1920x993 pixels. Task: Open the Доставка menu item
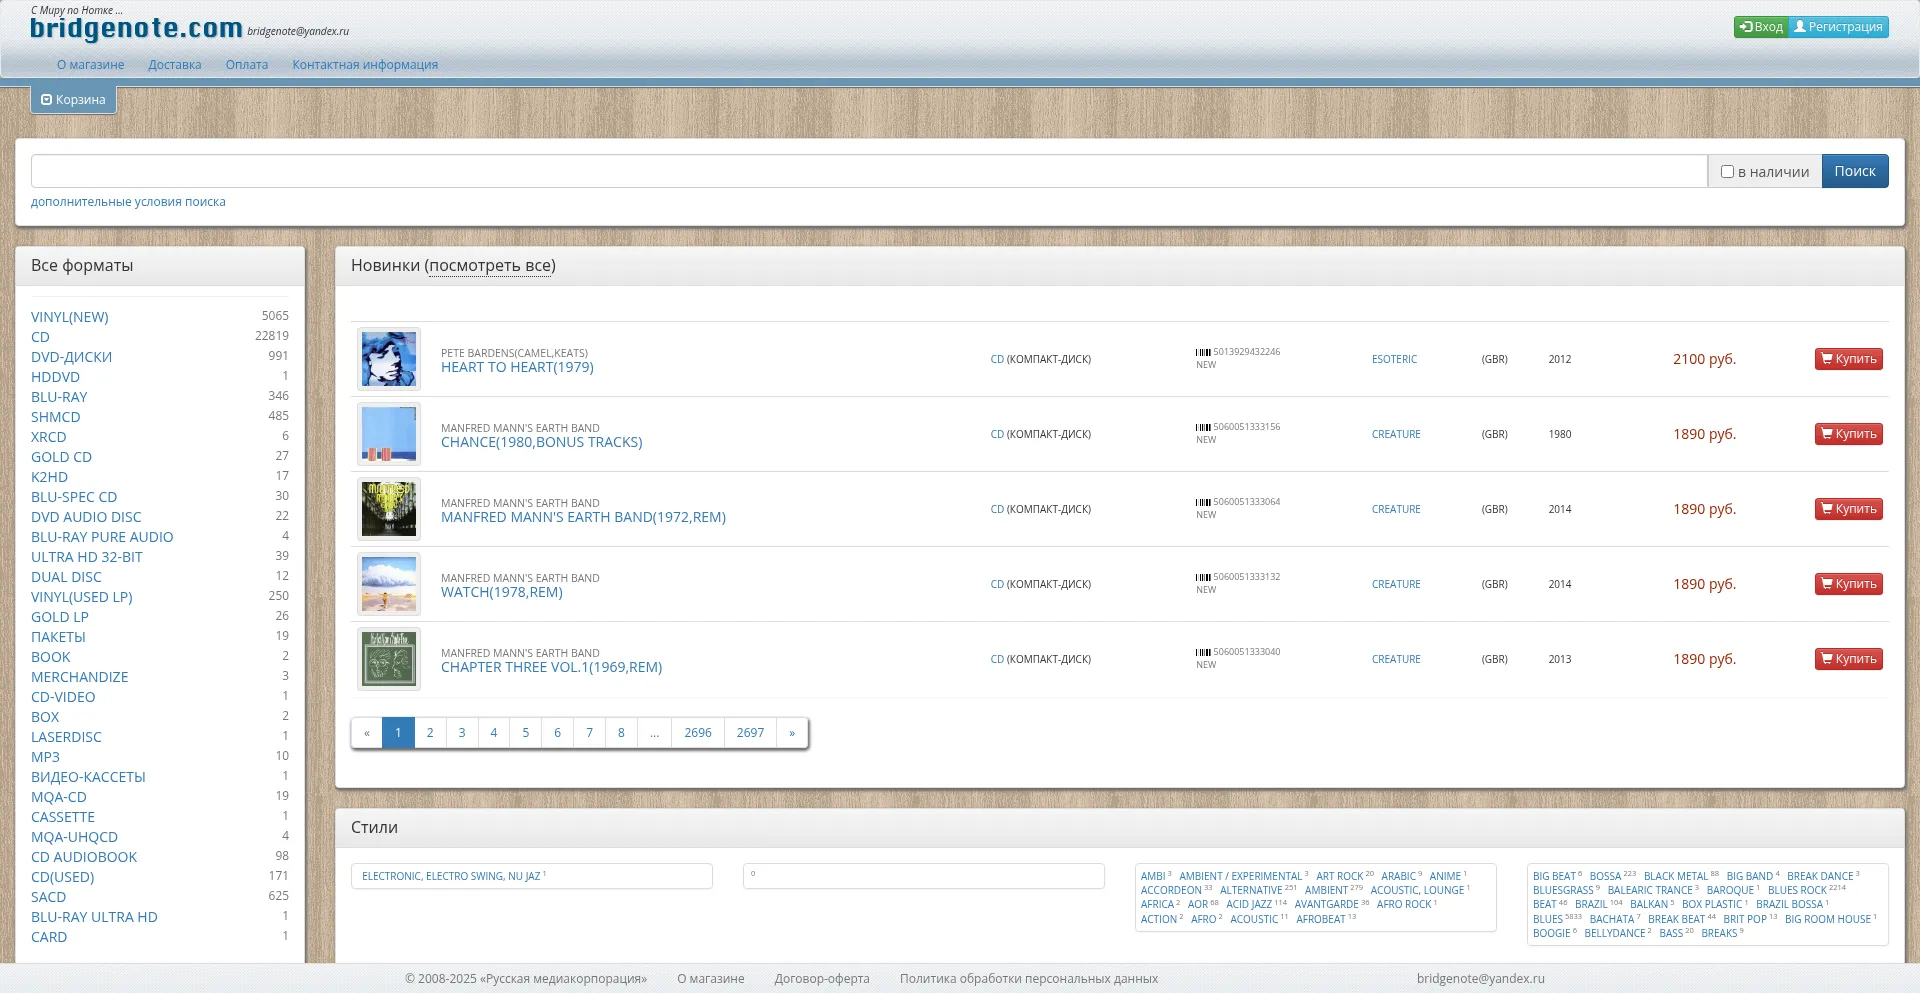[175, 65]
